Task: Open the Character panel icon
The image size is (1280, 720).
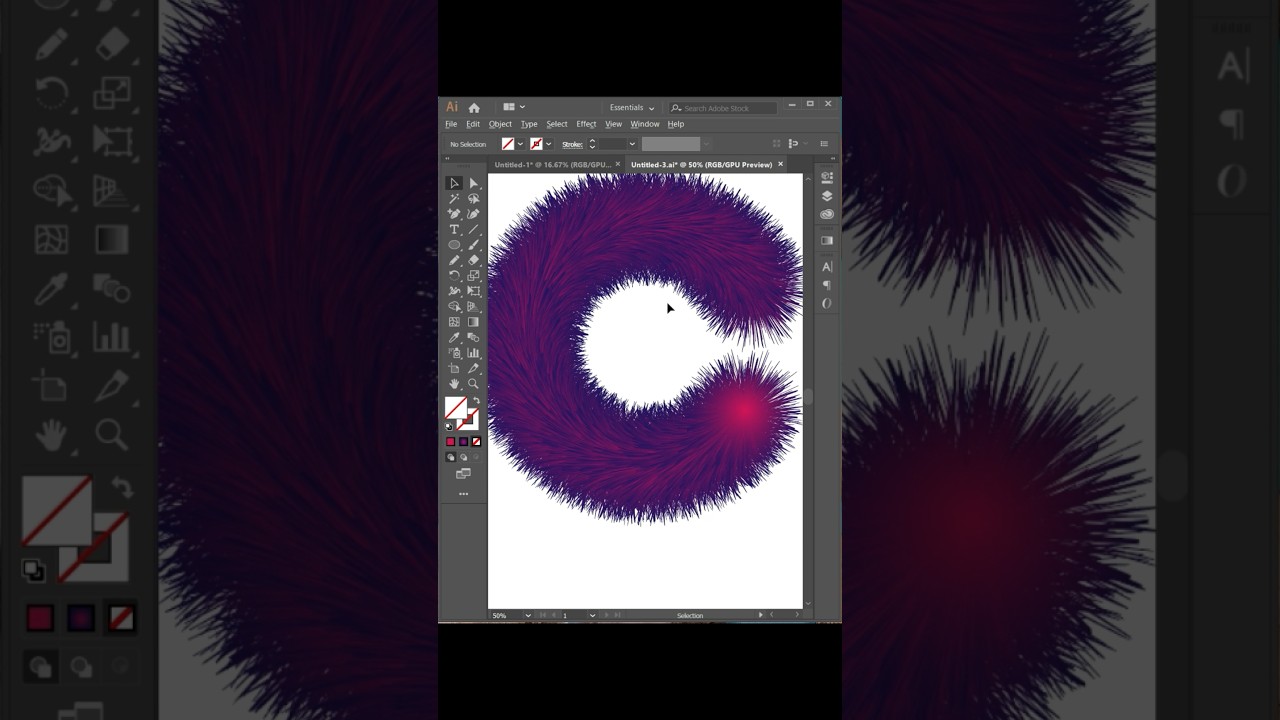Action: pos(827,266)
